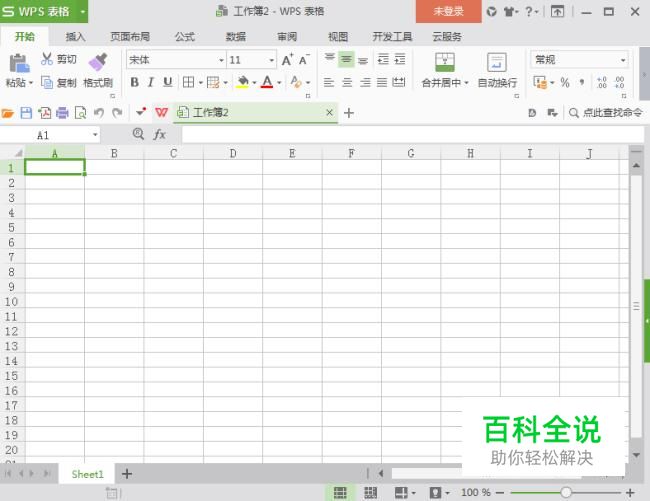Apply borders with the border grid icon
This screenshot has width=650, height=501.
pos(189,82)
